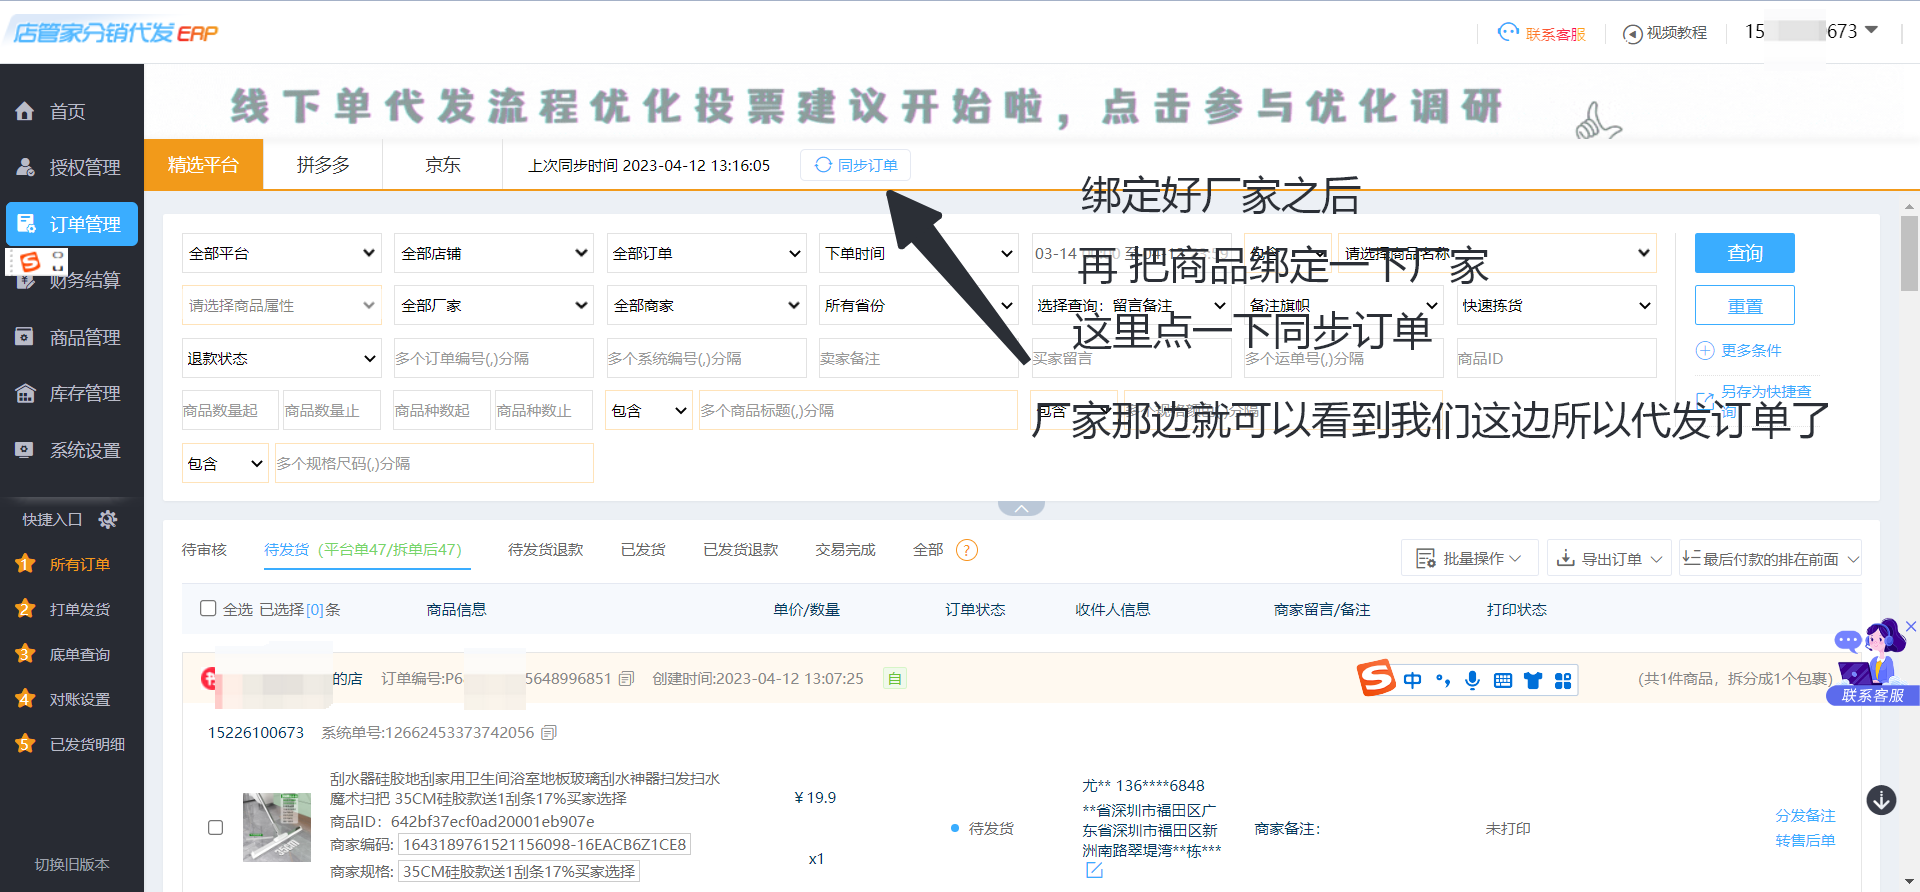Open the 全部厂家 manufacturer dropdown
The width and height of the screenshot is (1920, 892).
493,306
